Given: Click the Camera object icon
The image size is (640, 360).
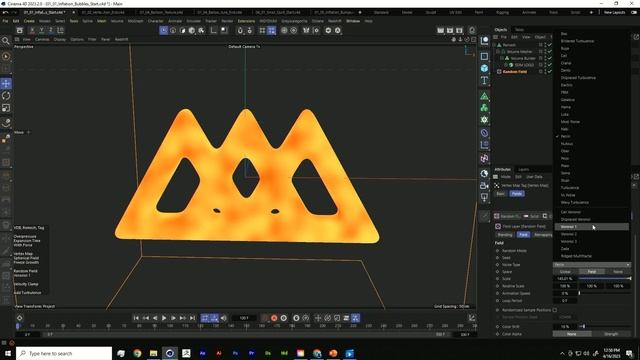Looking at the screenshot, I should click(484, 186).
